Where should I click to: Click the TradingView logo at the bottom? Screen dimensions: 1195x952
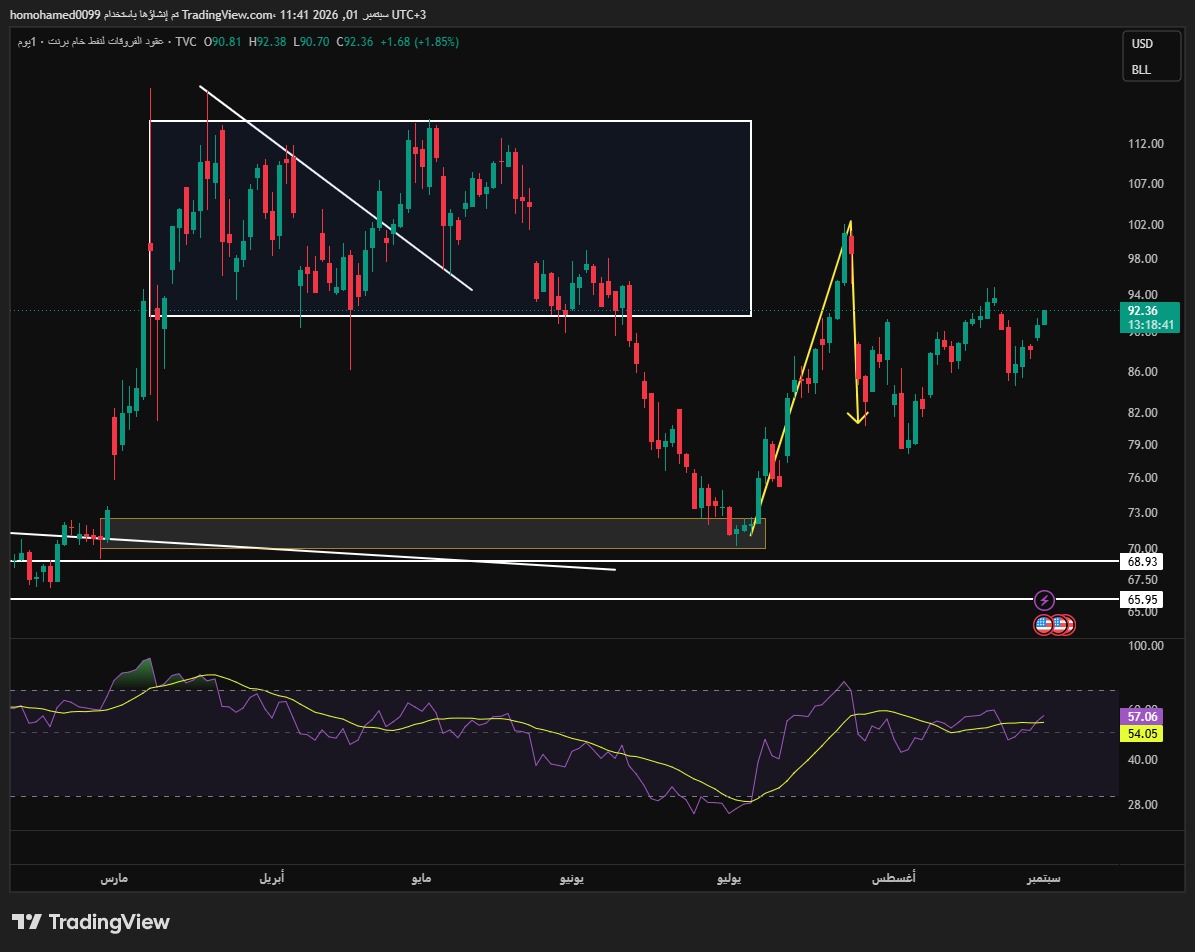(x=91, y=922)
